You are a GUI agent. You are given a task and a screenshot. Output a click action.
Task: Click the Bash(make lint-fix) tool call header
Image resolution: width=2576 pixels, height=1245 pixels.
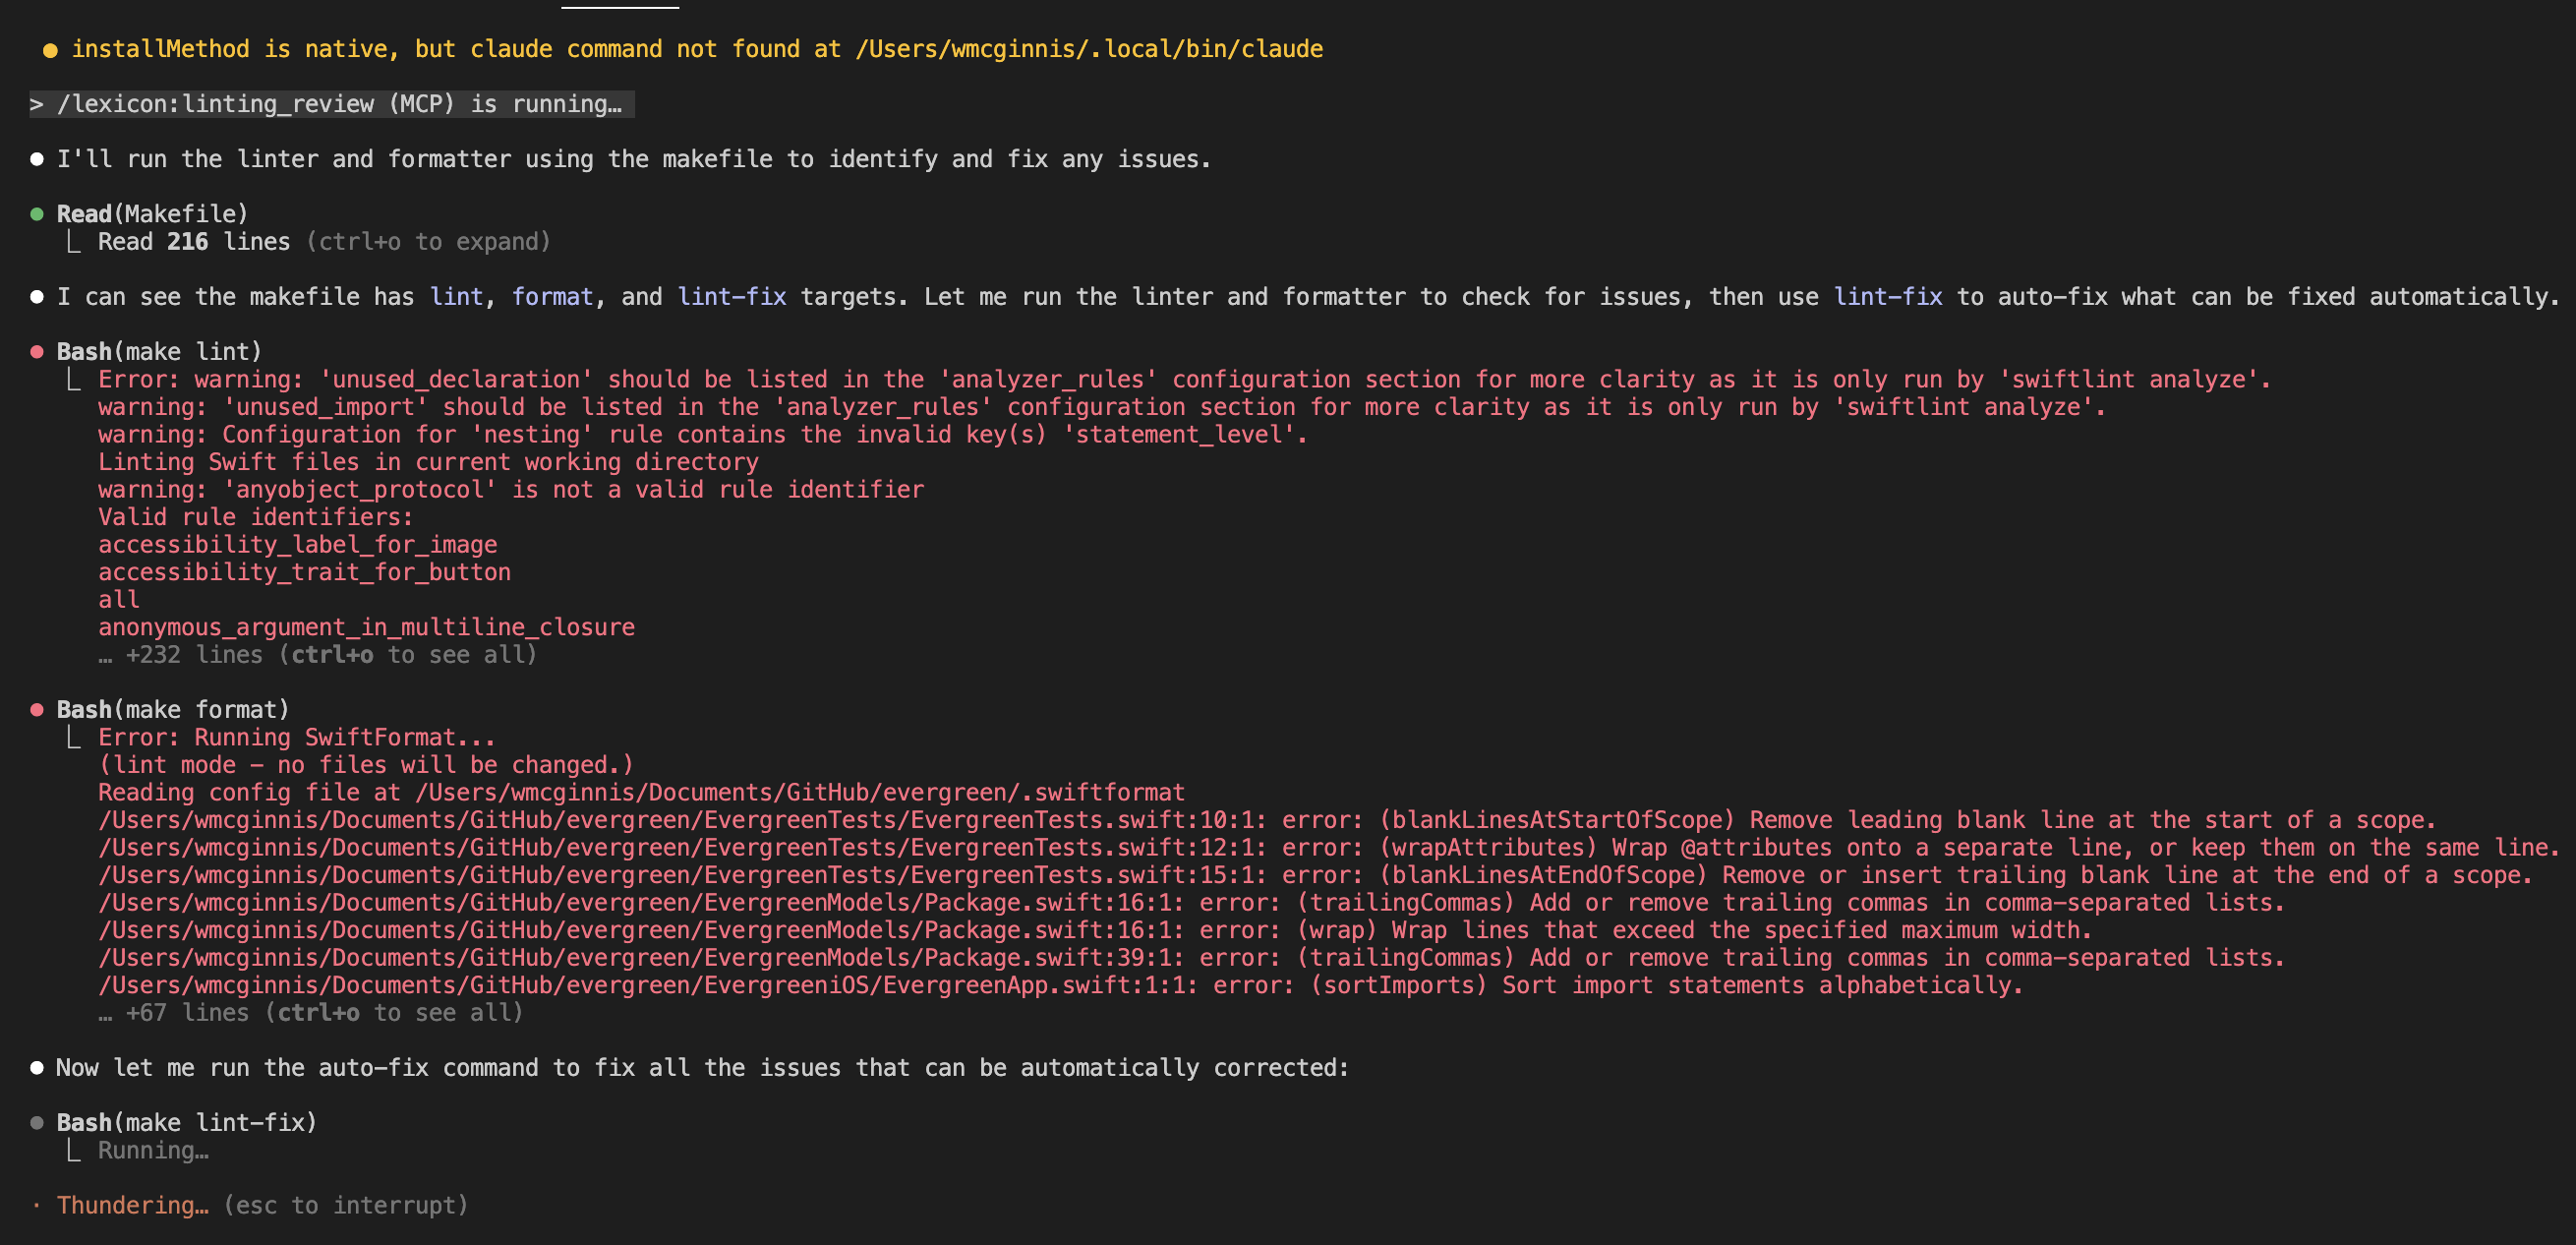pos(186,1123)
